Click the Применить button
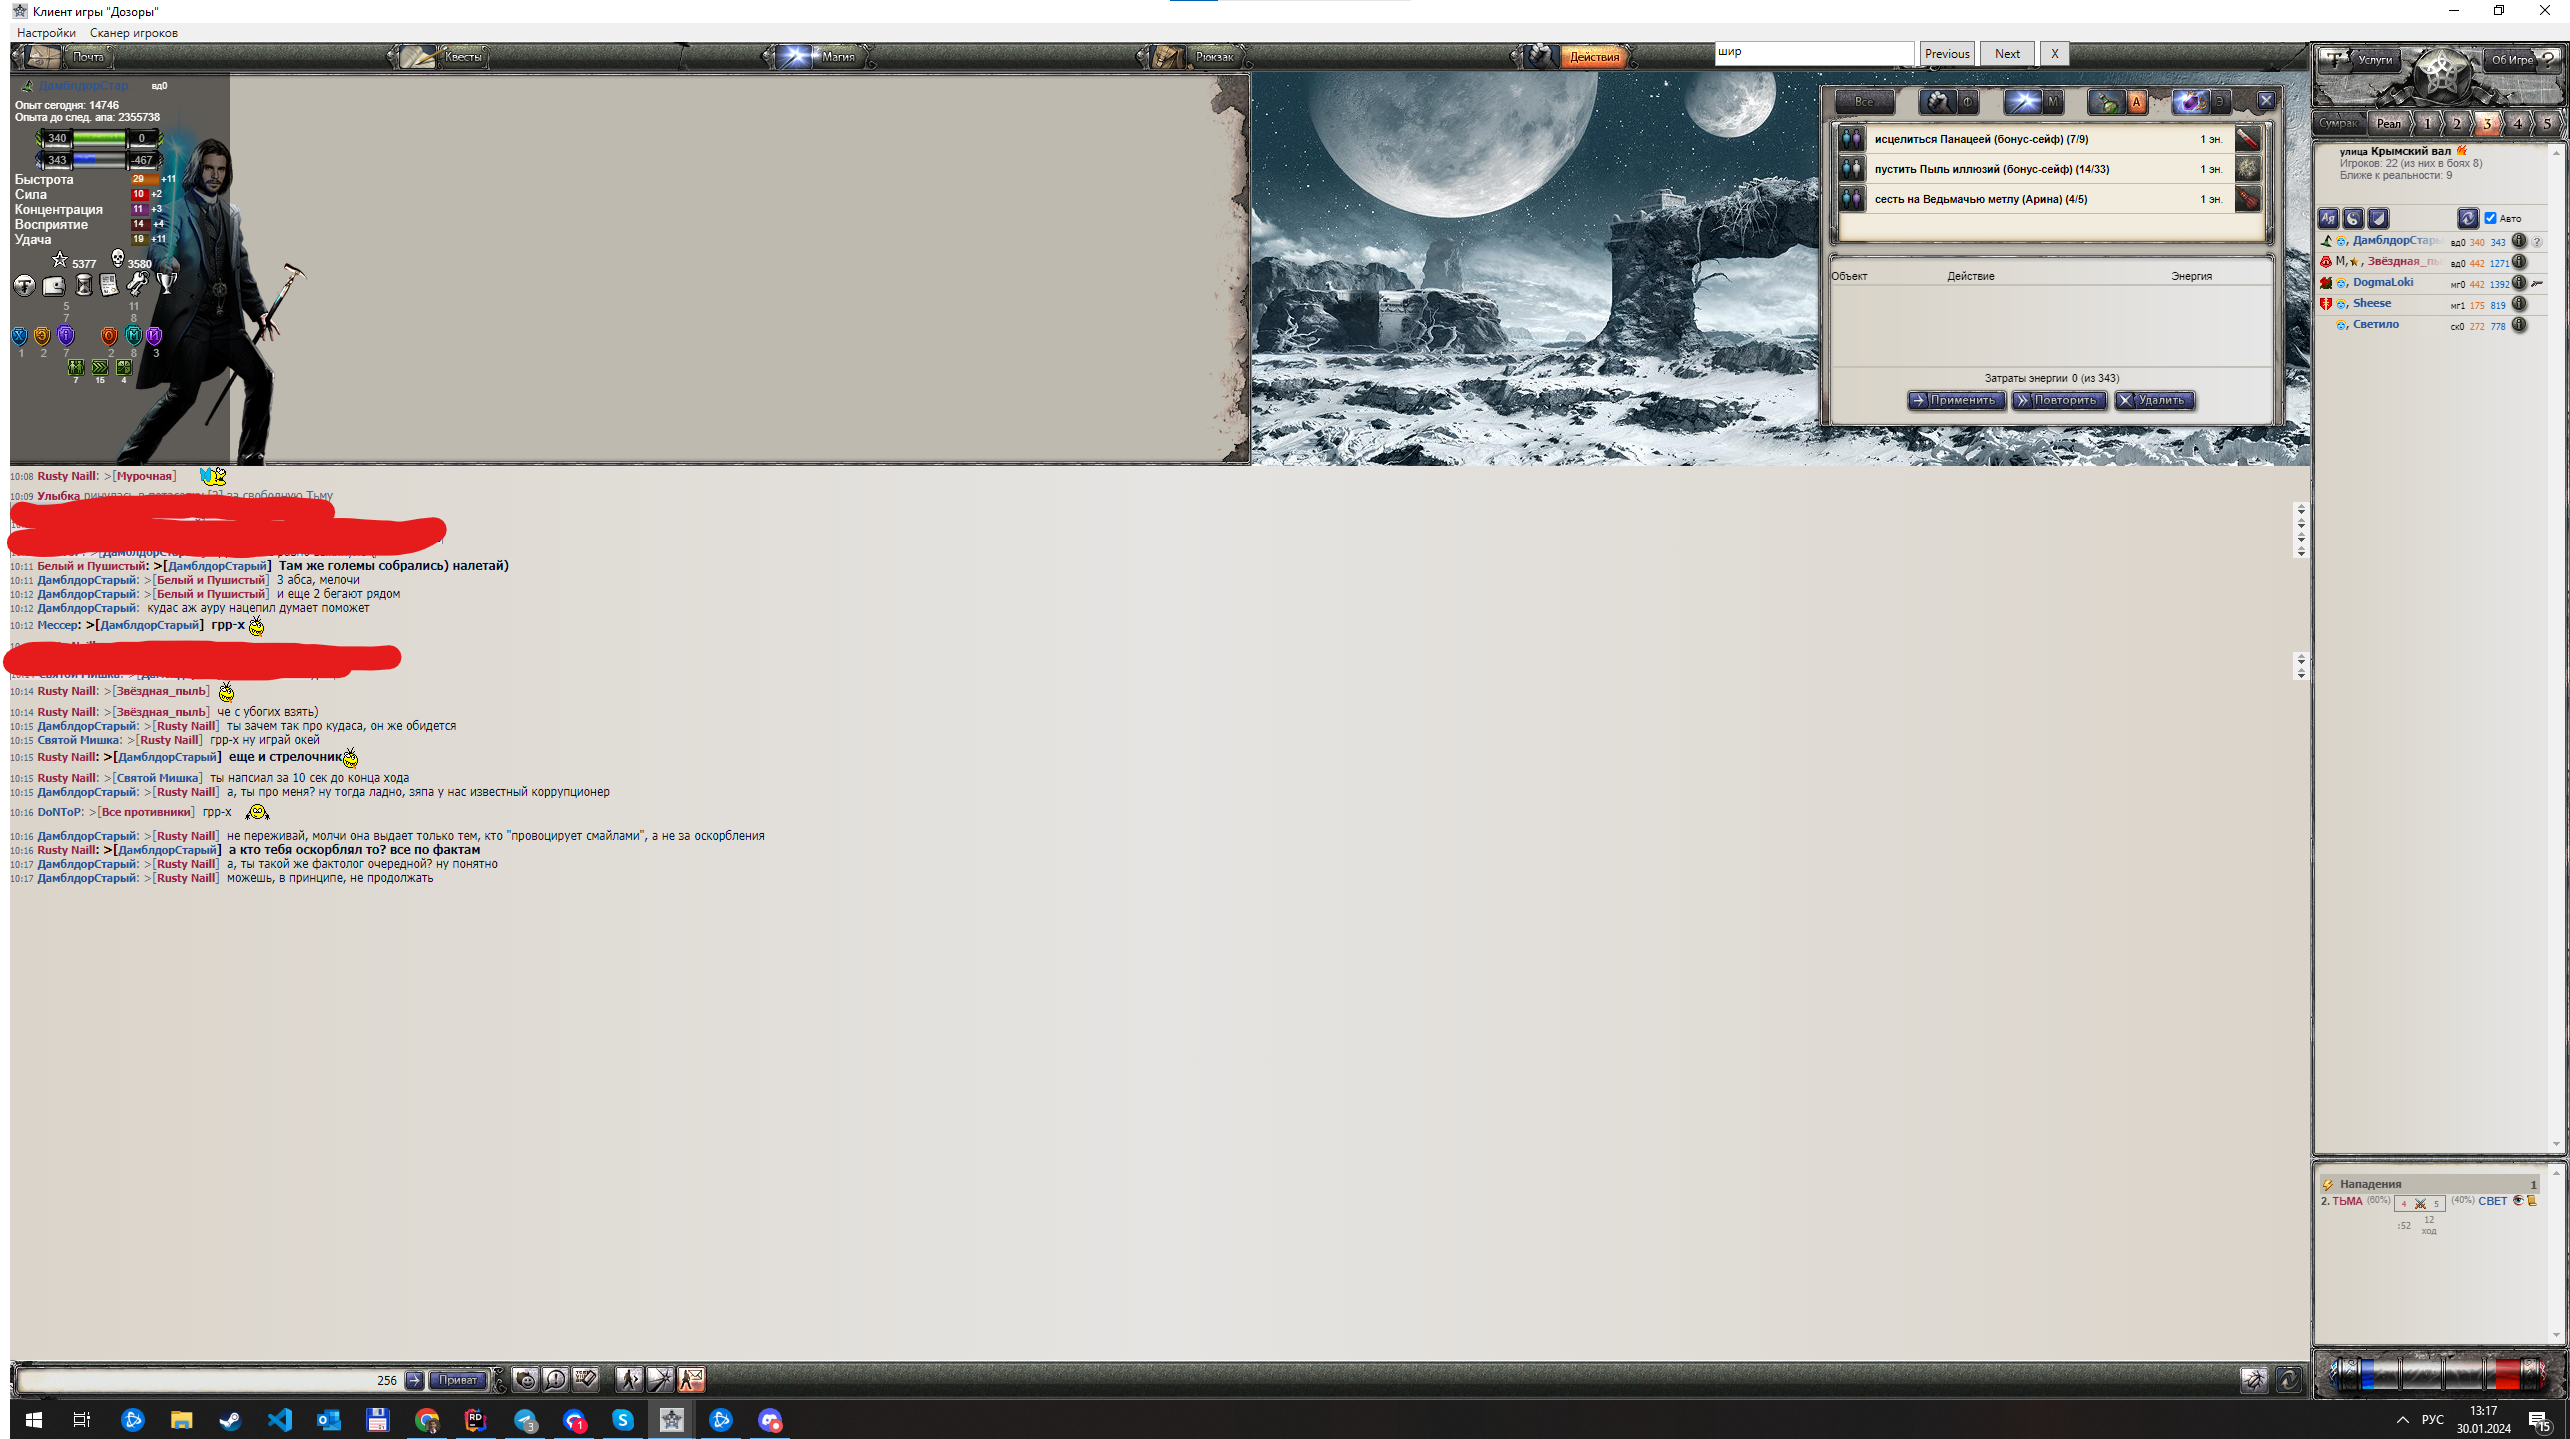Viewport: 2570px width, 1439px height. [x=1955, y=401]
